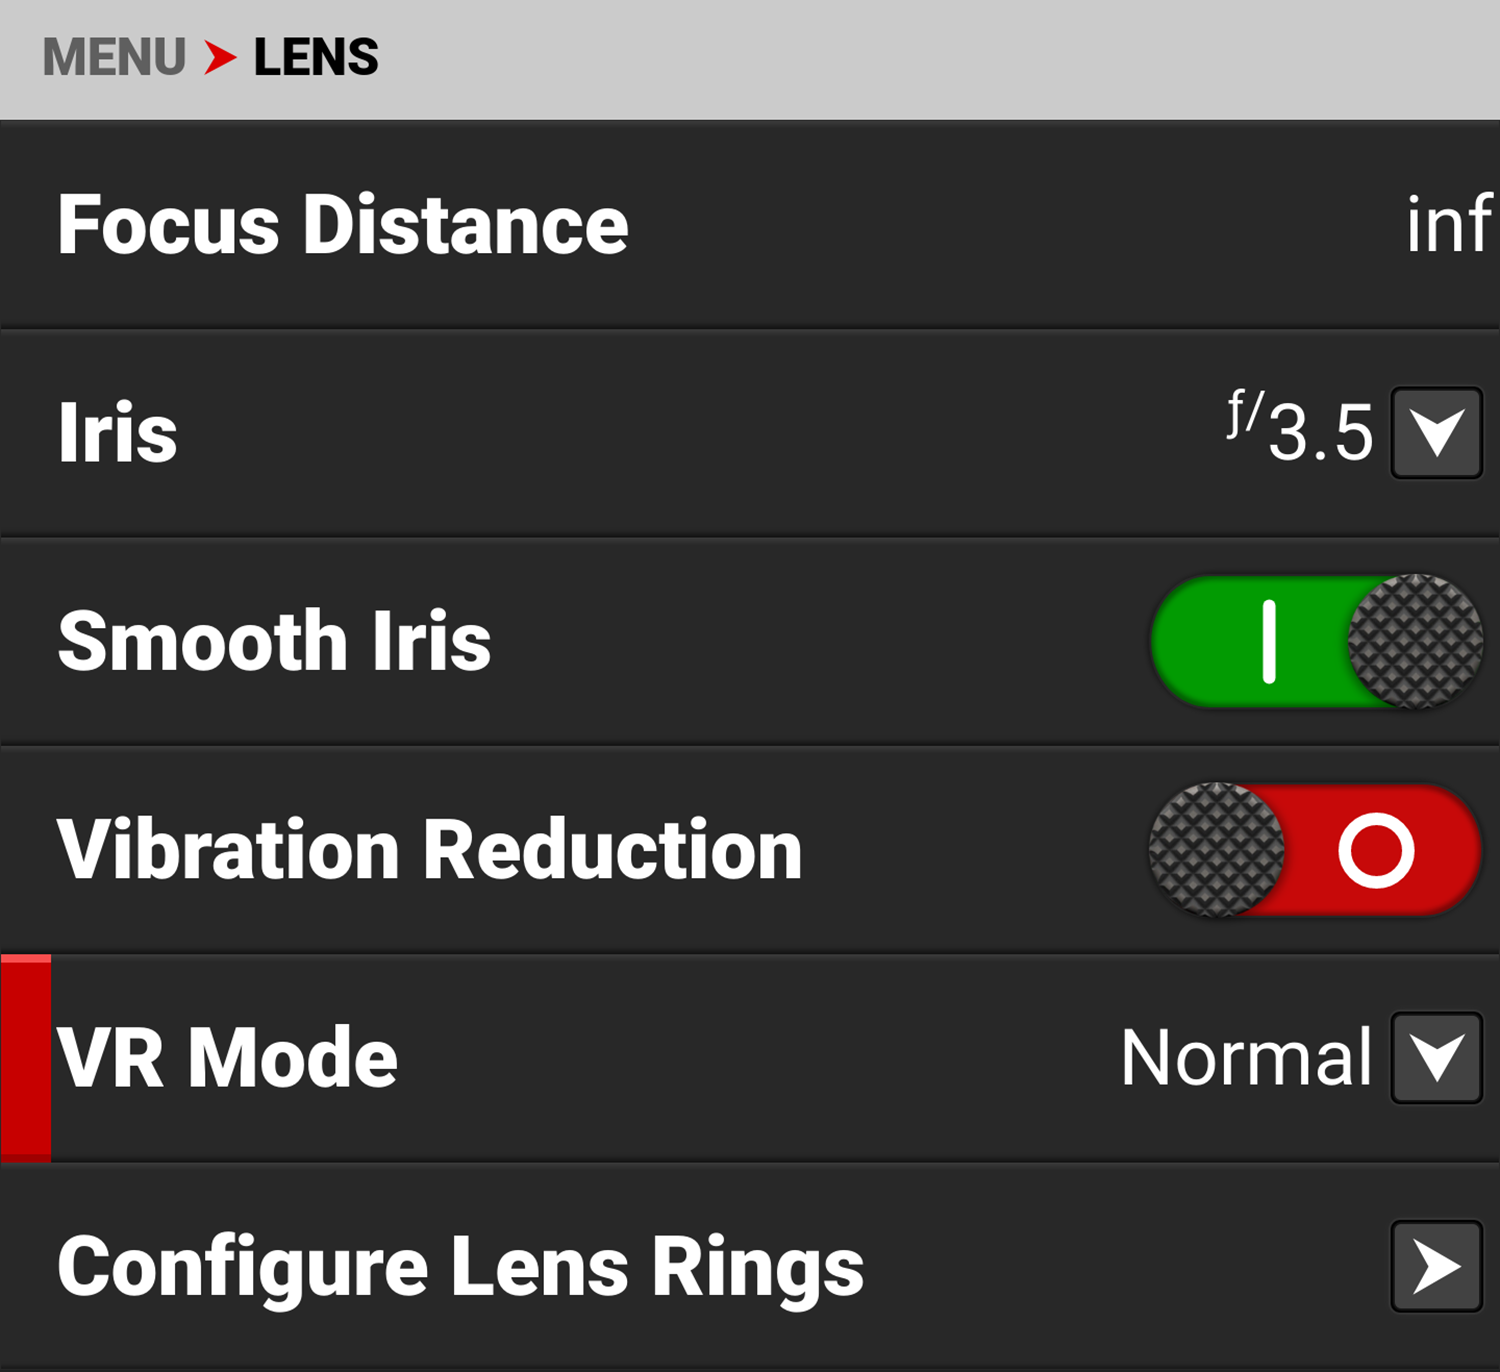
Task: Click the red VR Mode selection marker
Action: coord(26,1058)
